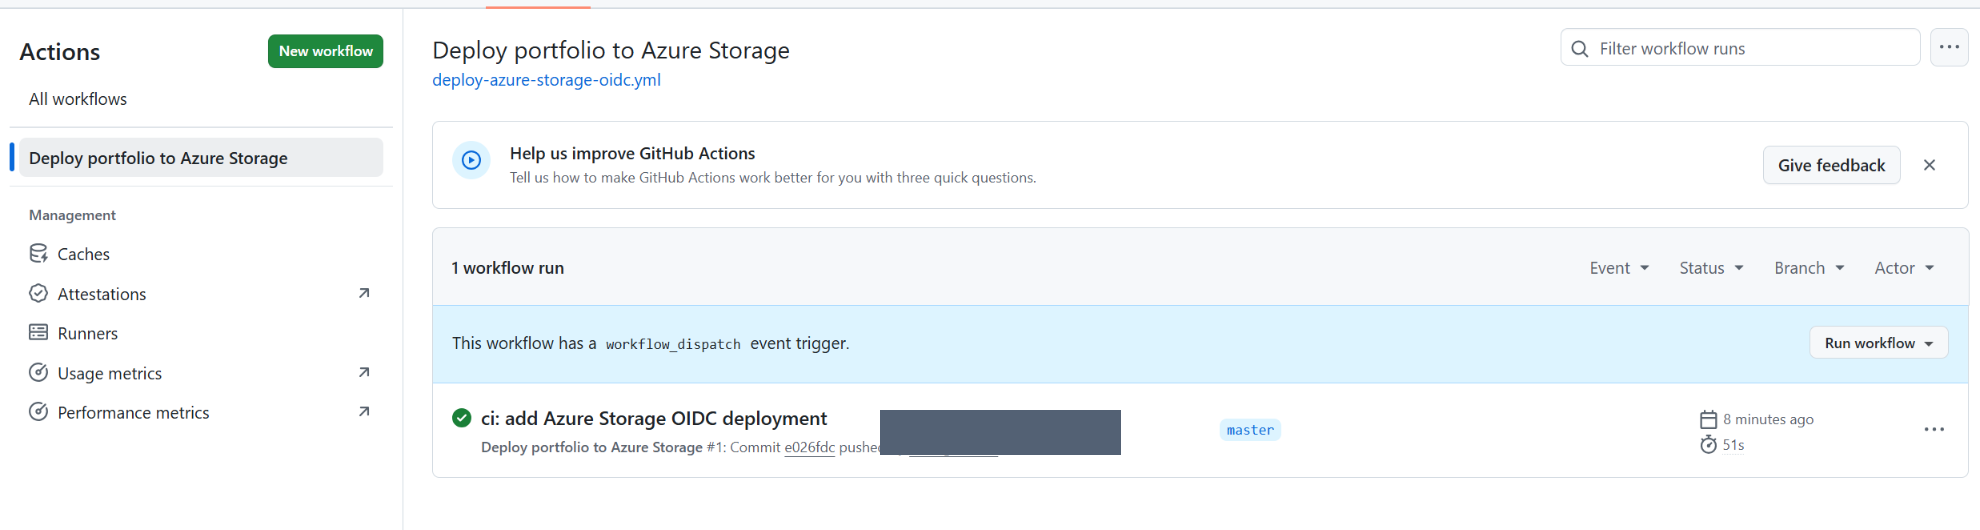Click the master branch label
Screen dimensions: 1980x530
1250,430
